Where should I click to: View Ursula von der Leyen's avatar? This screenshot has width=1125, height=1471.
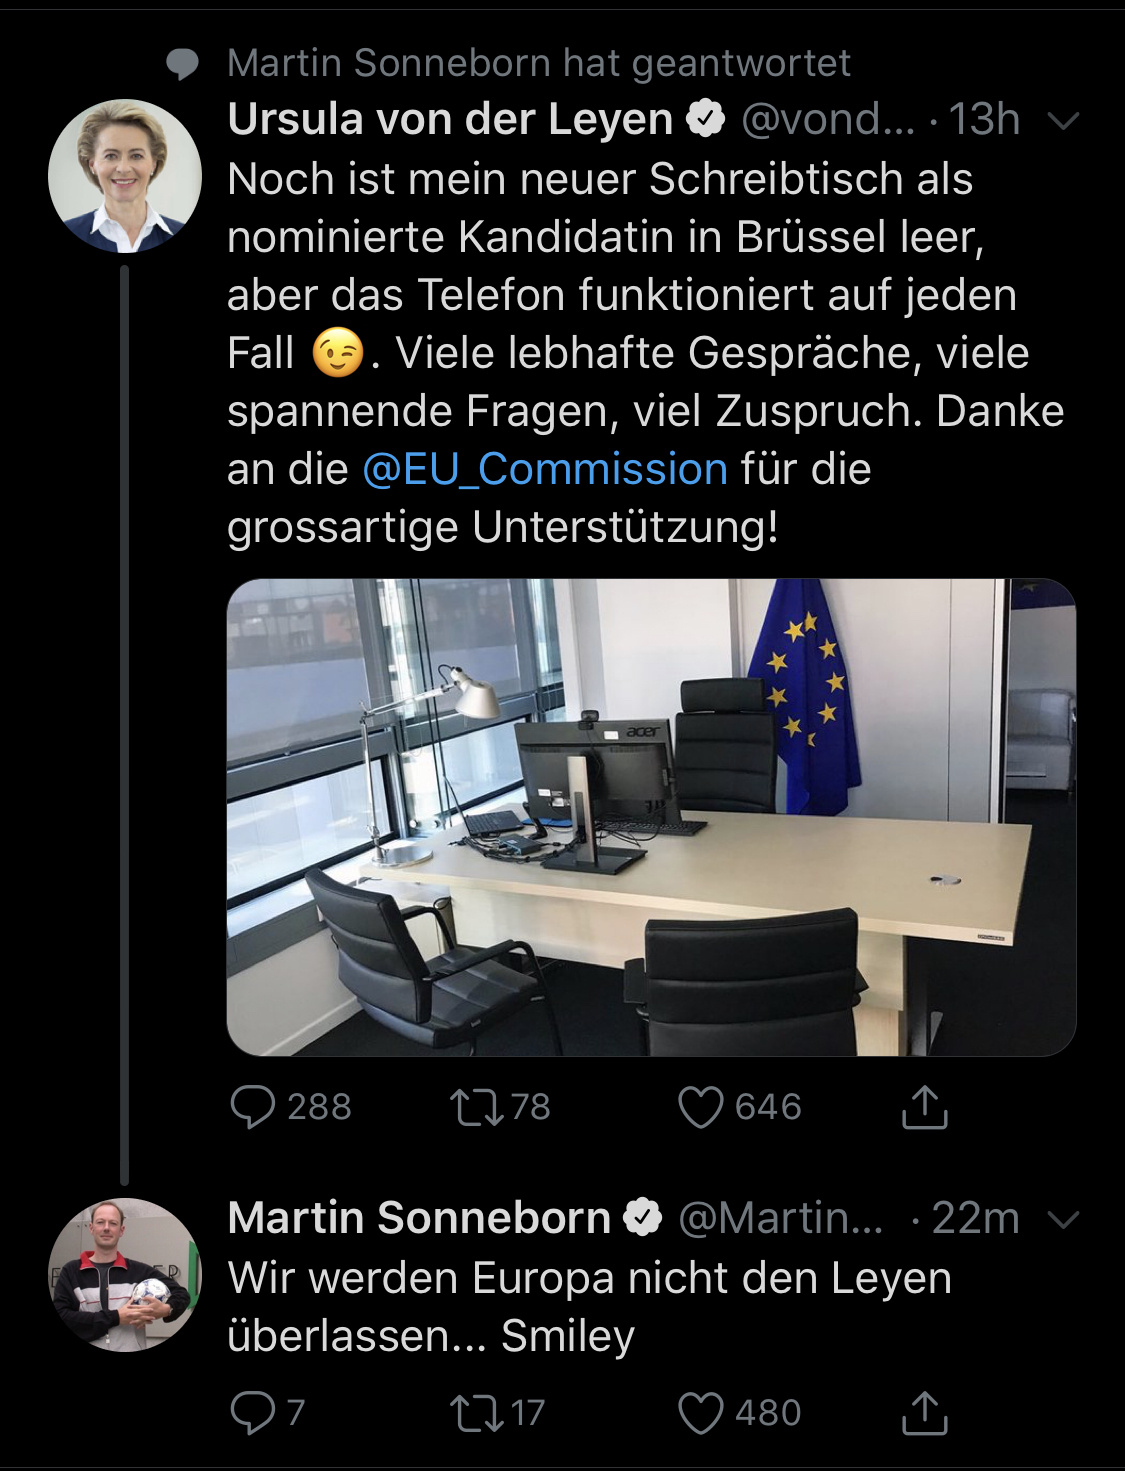click(x=125, y=176)
